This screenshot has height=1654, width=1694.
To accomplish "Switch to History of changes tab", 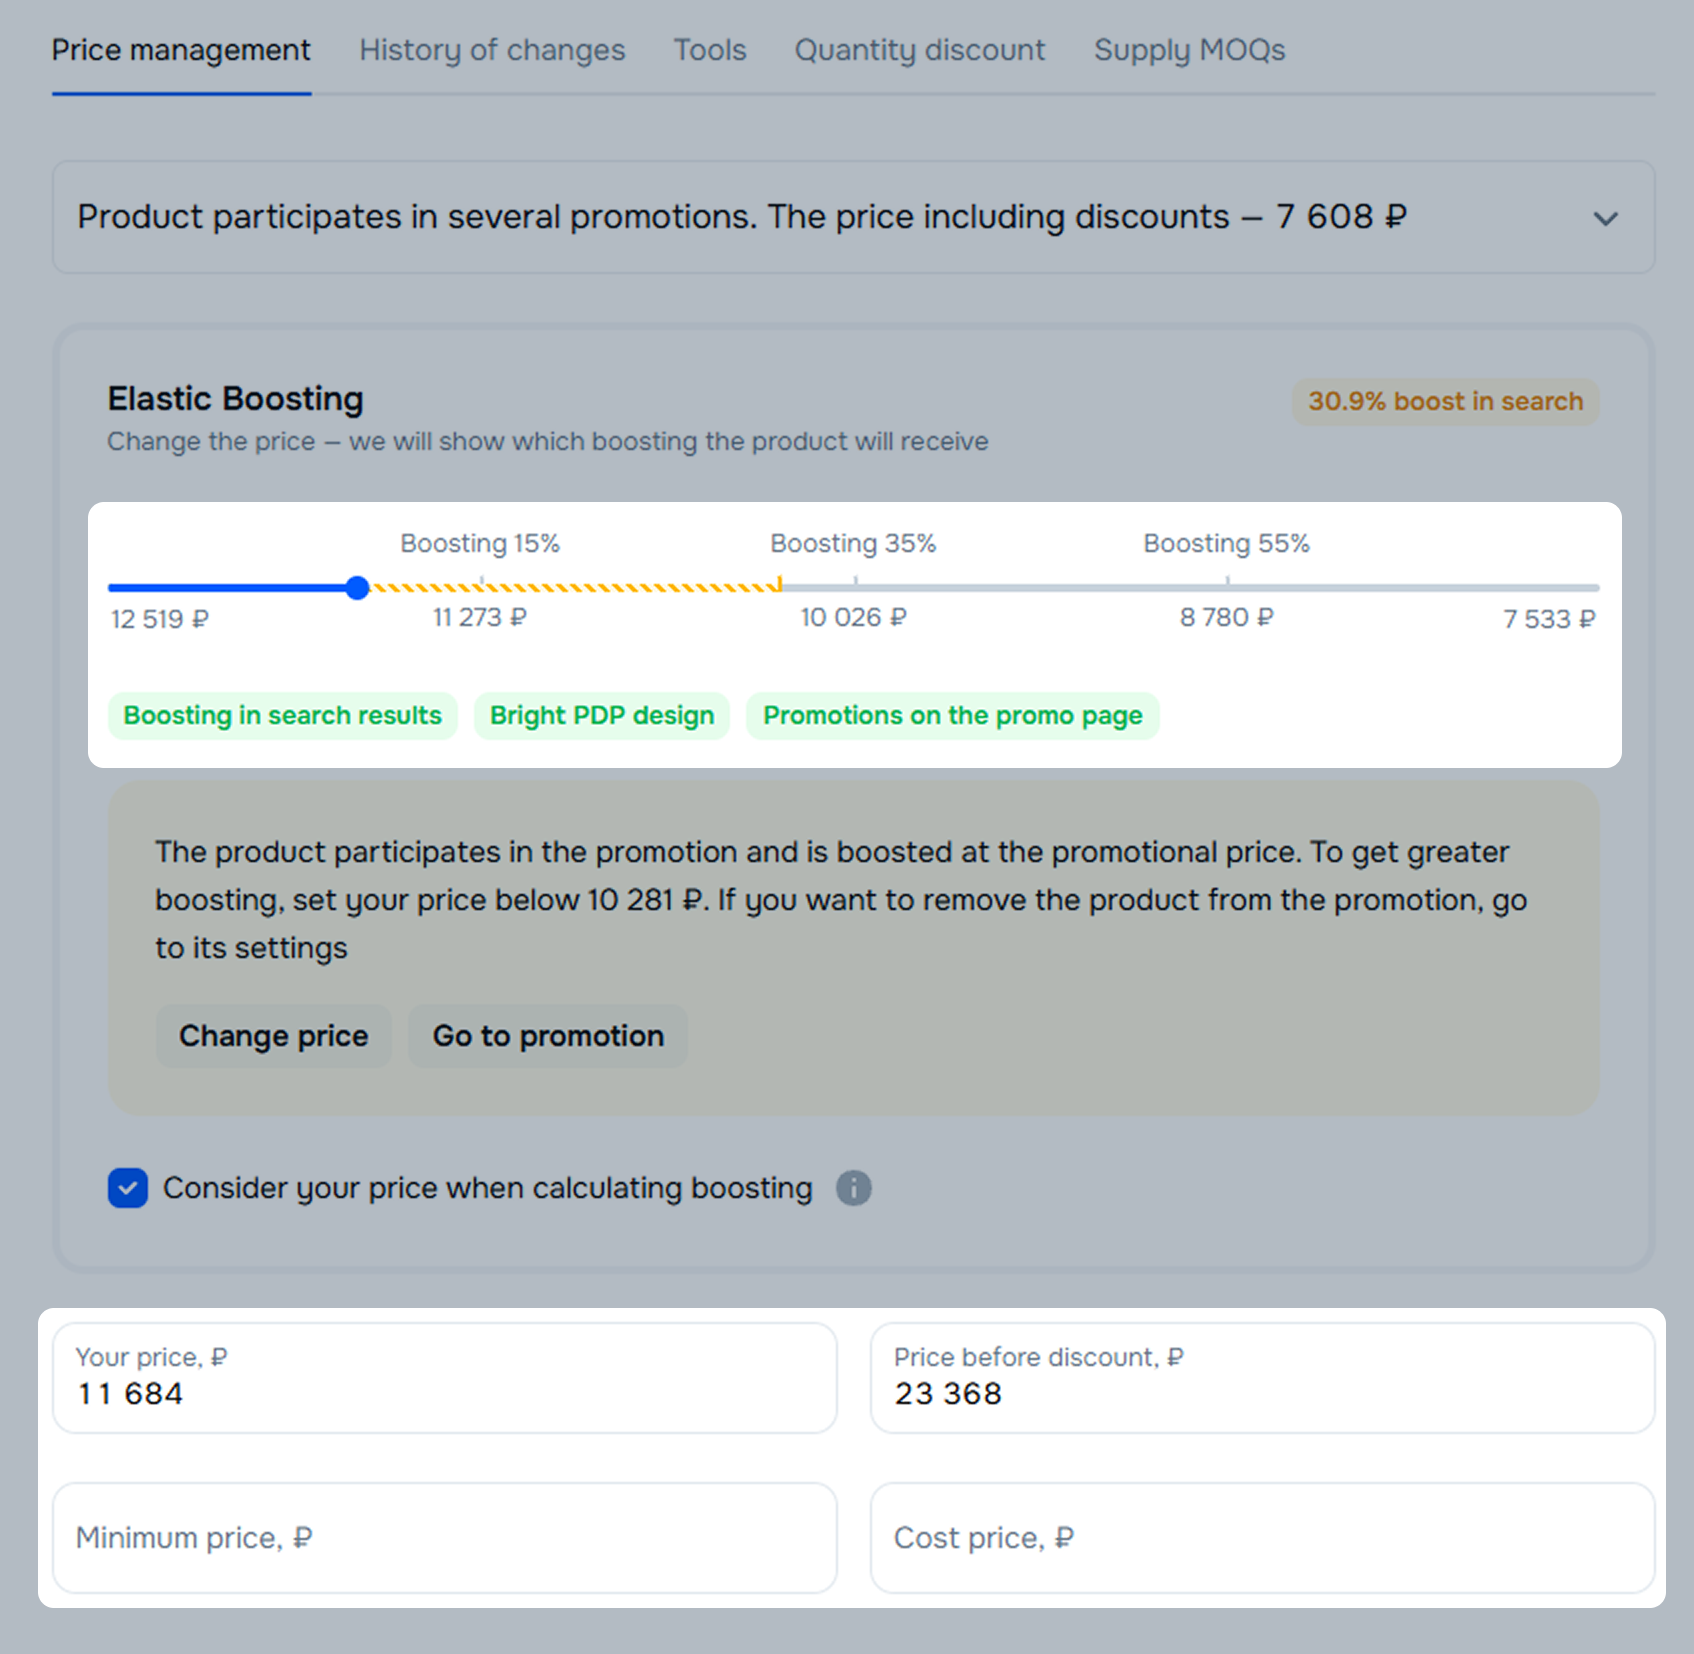I will coord(492,50).
